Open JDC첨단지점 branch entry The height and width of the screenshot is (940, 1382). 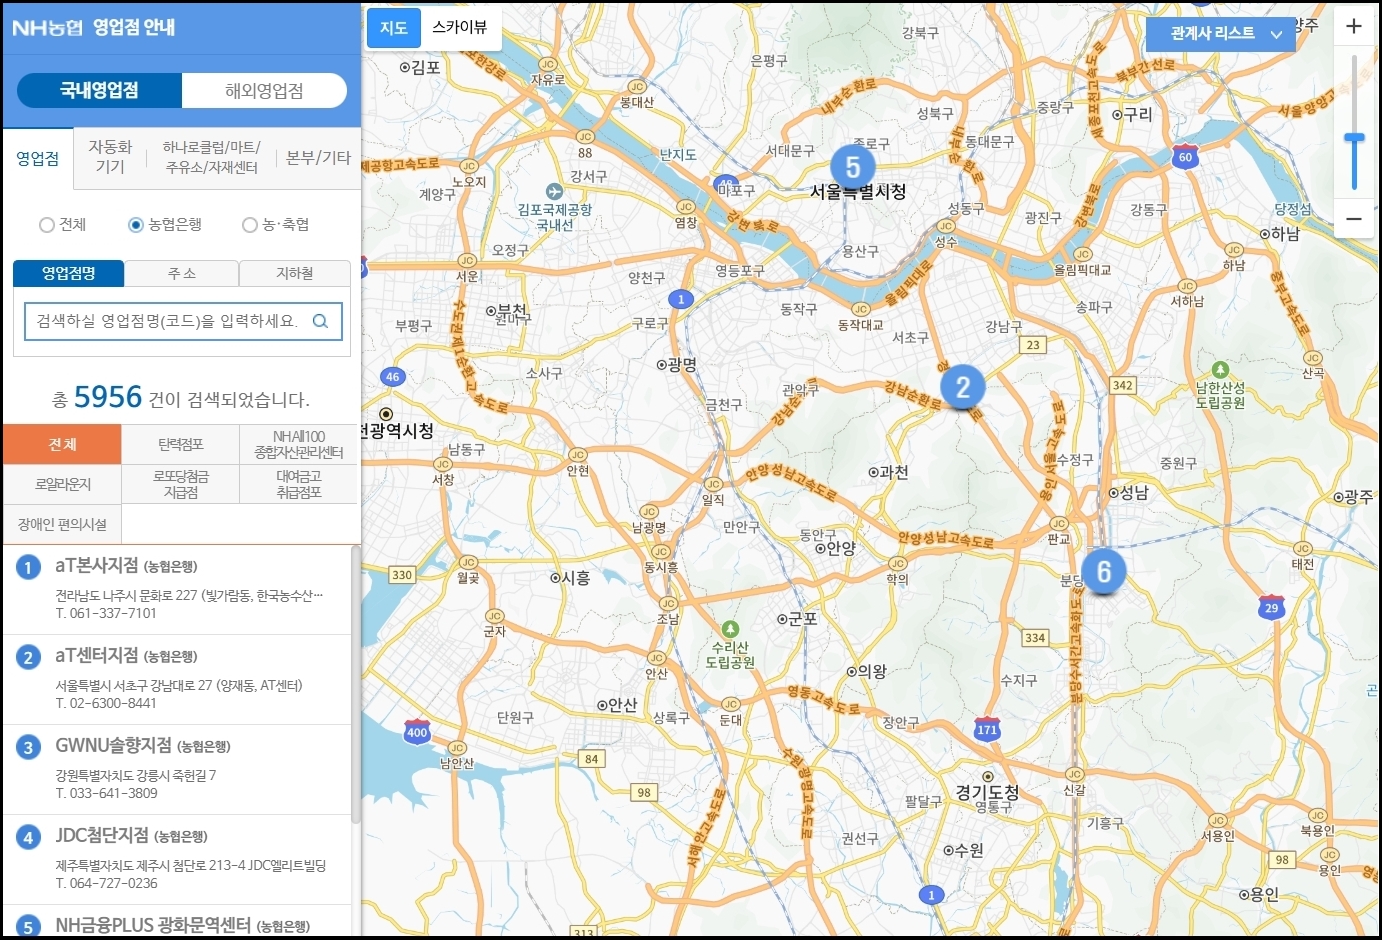[178, 860]
